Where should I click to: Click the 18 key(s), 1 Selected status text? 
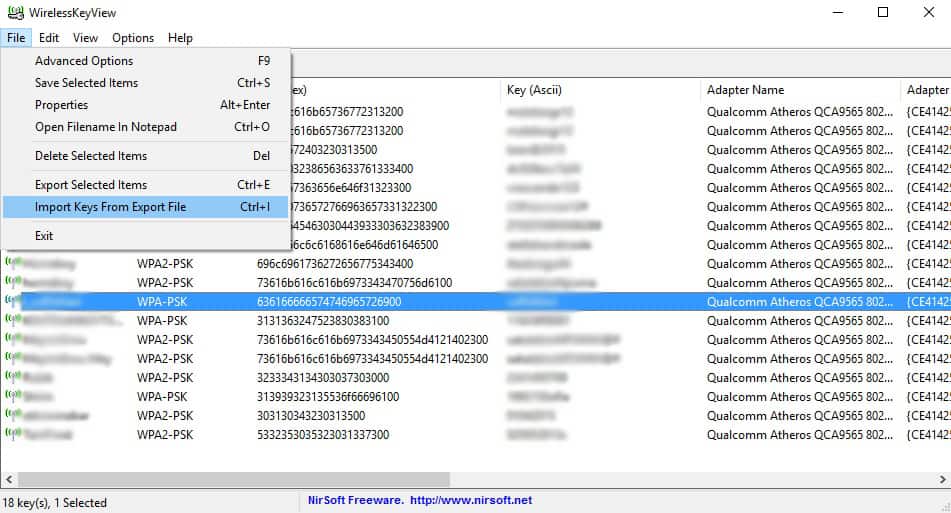[x=55, y=503]
